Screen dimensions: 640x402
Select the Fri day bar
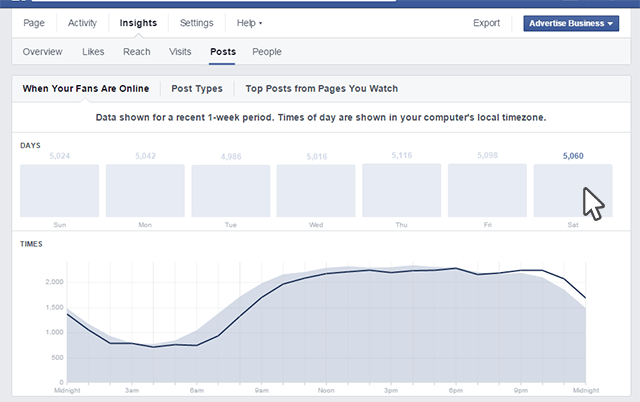[x=487, y=190]
